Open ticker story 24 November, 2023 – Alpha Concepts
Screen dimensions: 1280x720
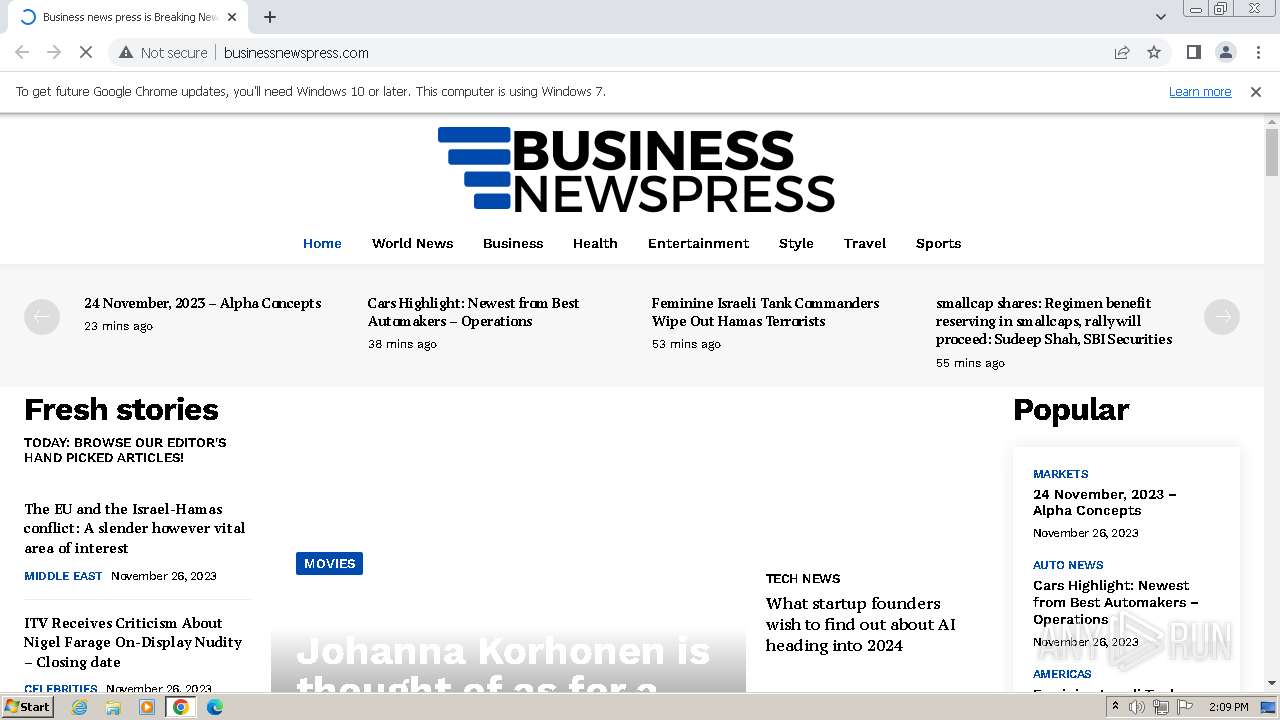click(x=202, y=303)
